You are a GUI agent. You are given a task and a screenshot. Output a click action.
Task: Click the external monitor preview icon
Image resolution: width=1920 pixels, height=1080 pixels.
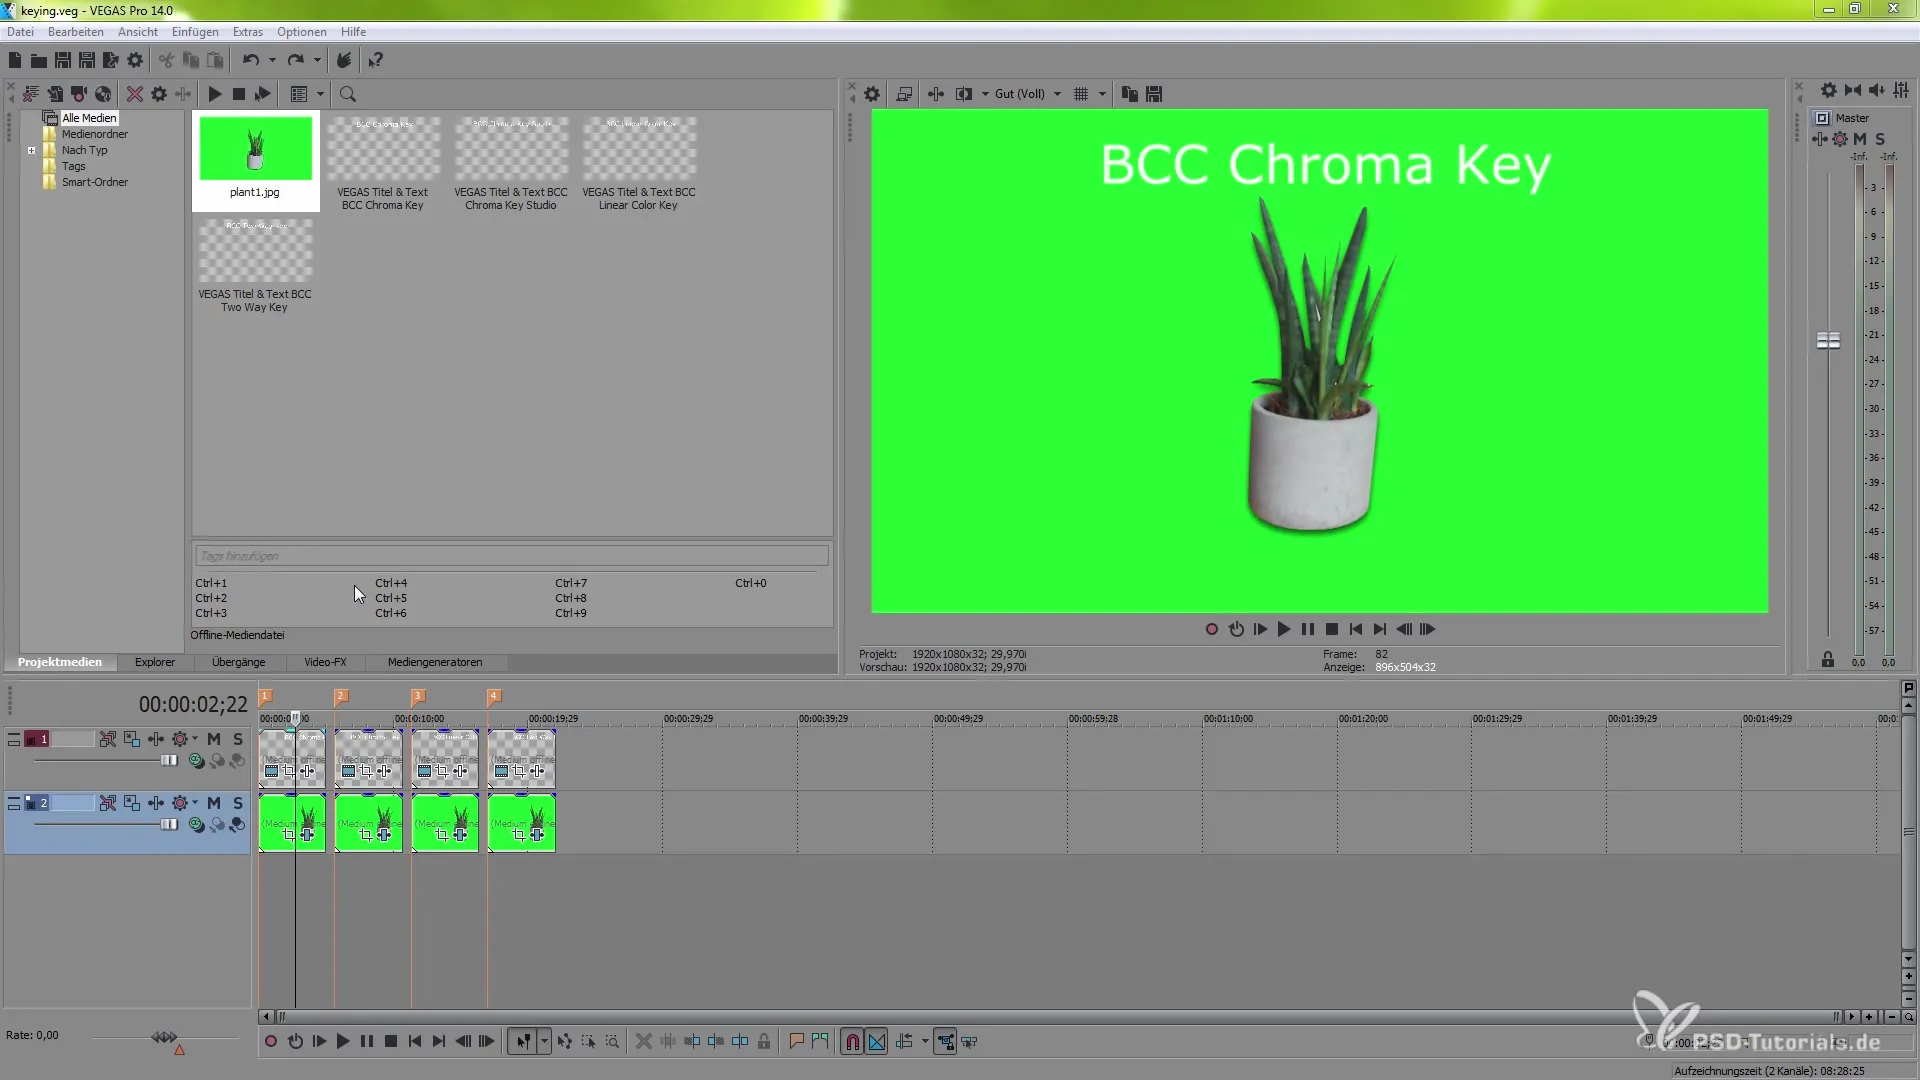[x=904, y=94]
